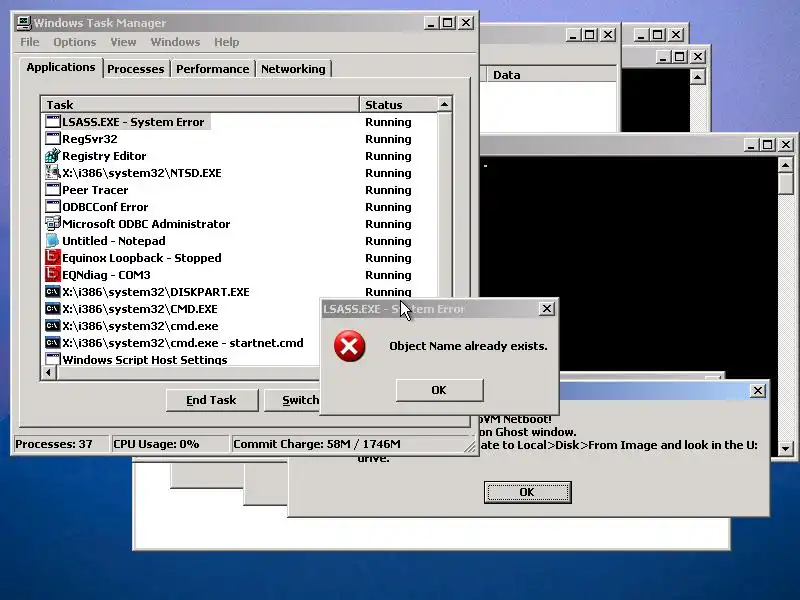Click the uppercase CMD.EXE console icon
800x600 pixels.
53,309
